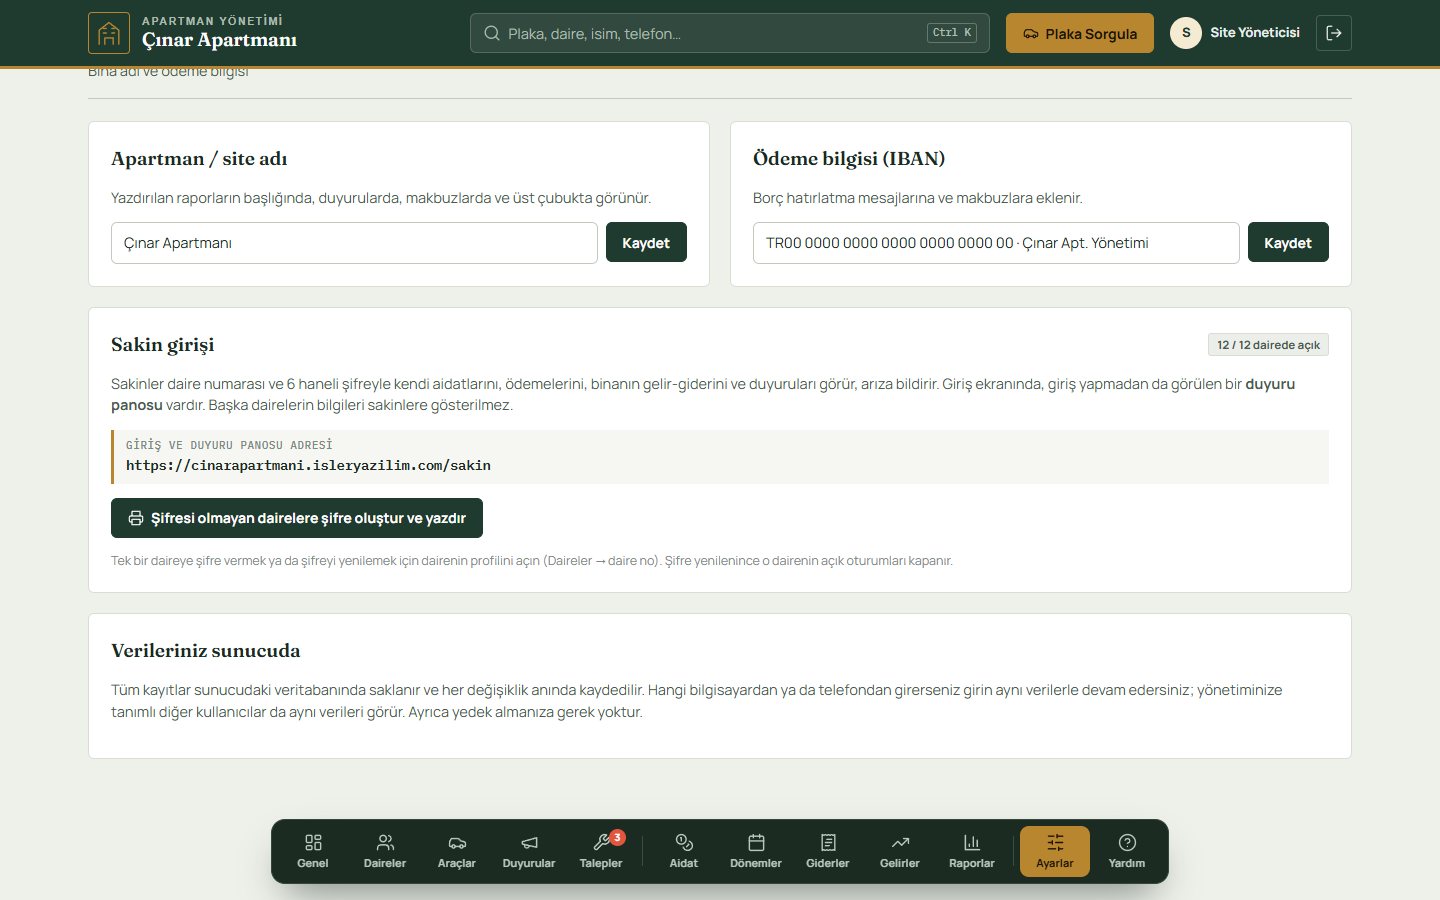This screenshot has height=900, width=1440.
Task: Open Raporlar chart icon
Action: click(x=972, y=851)
